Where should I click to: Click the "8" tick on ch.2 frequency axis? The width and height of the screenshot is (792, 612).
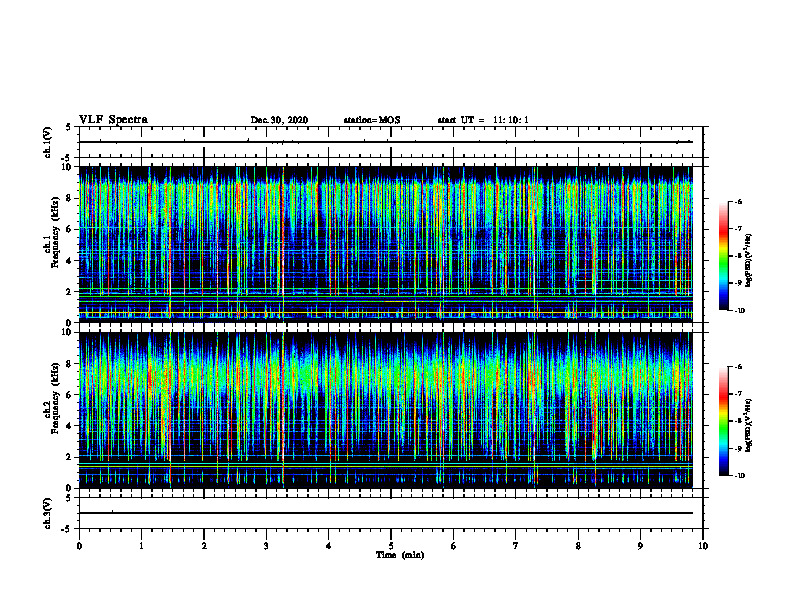[x=69, y=364]
